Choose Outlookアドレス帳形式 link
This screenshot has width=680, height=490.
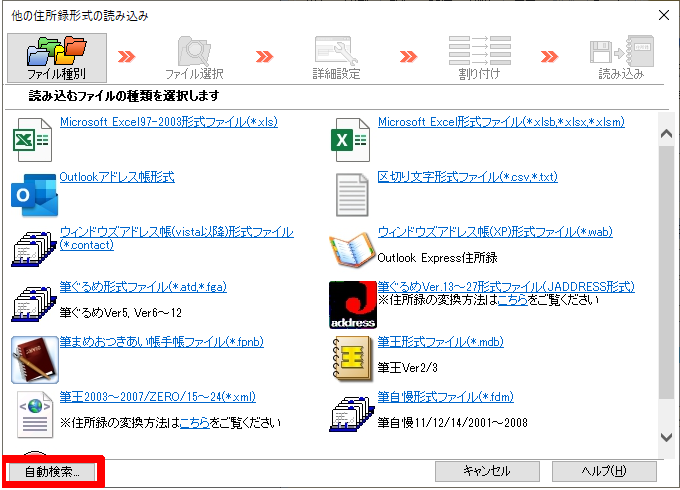coord(117,177)
